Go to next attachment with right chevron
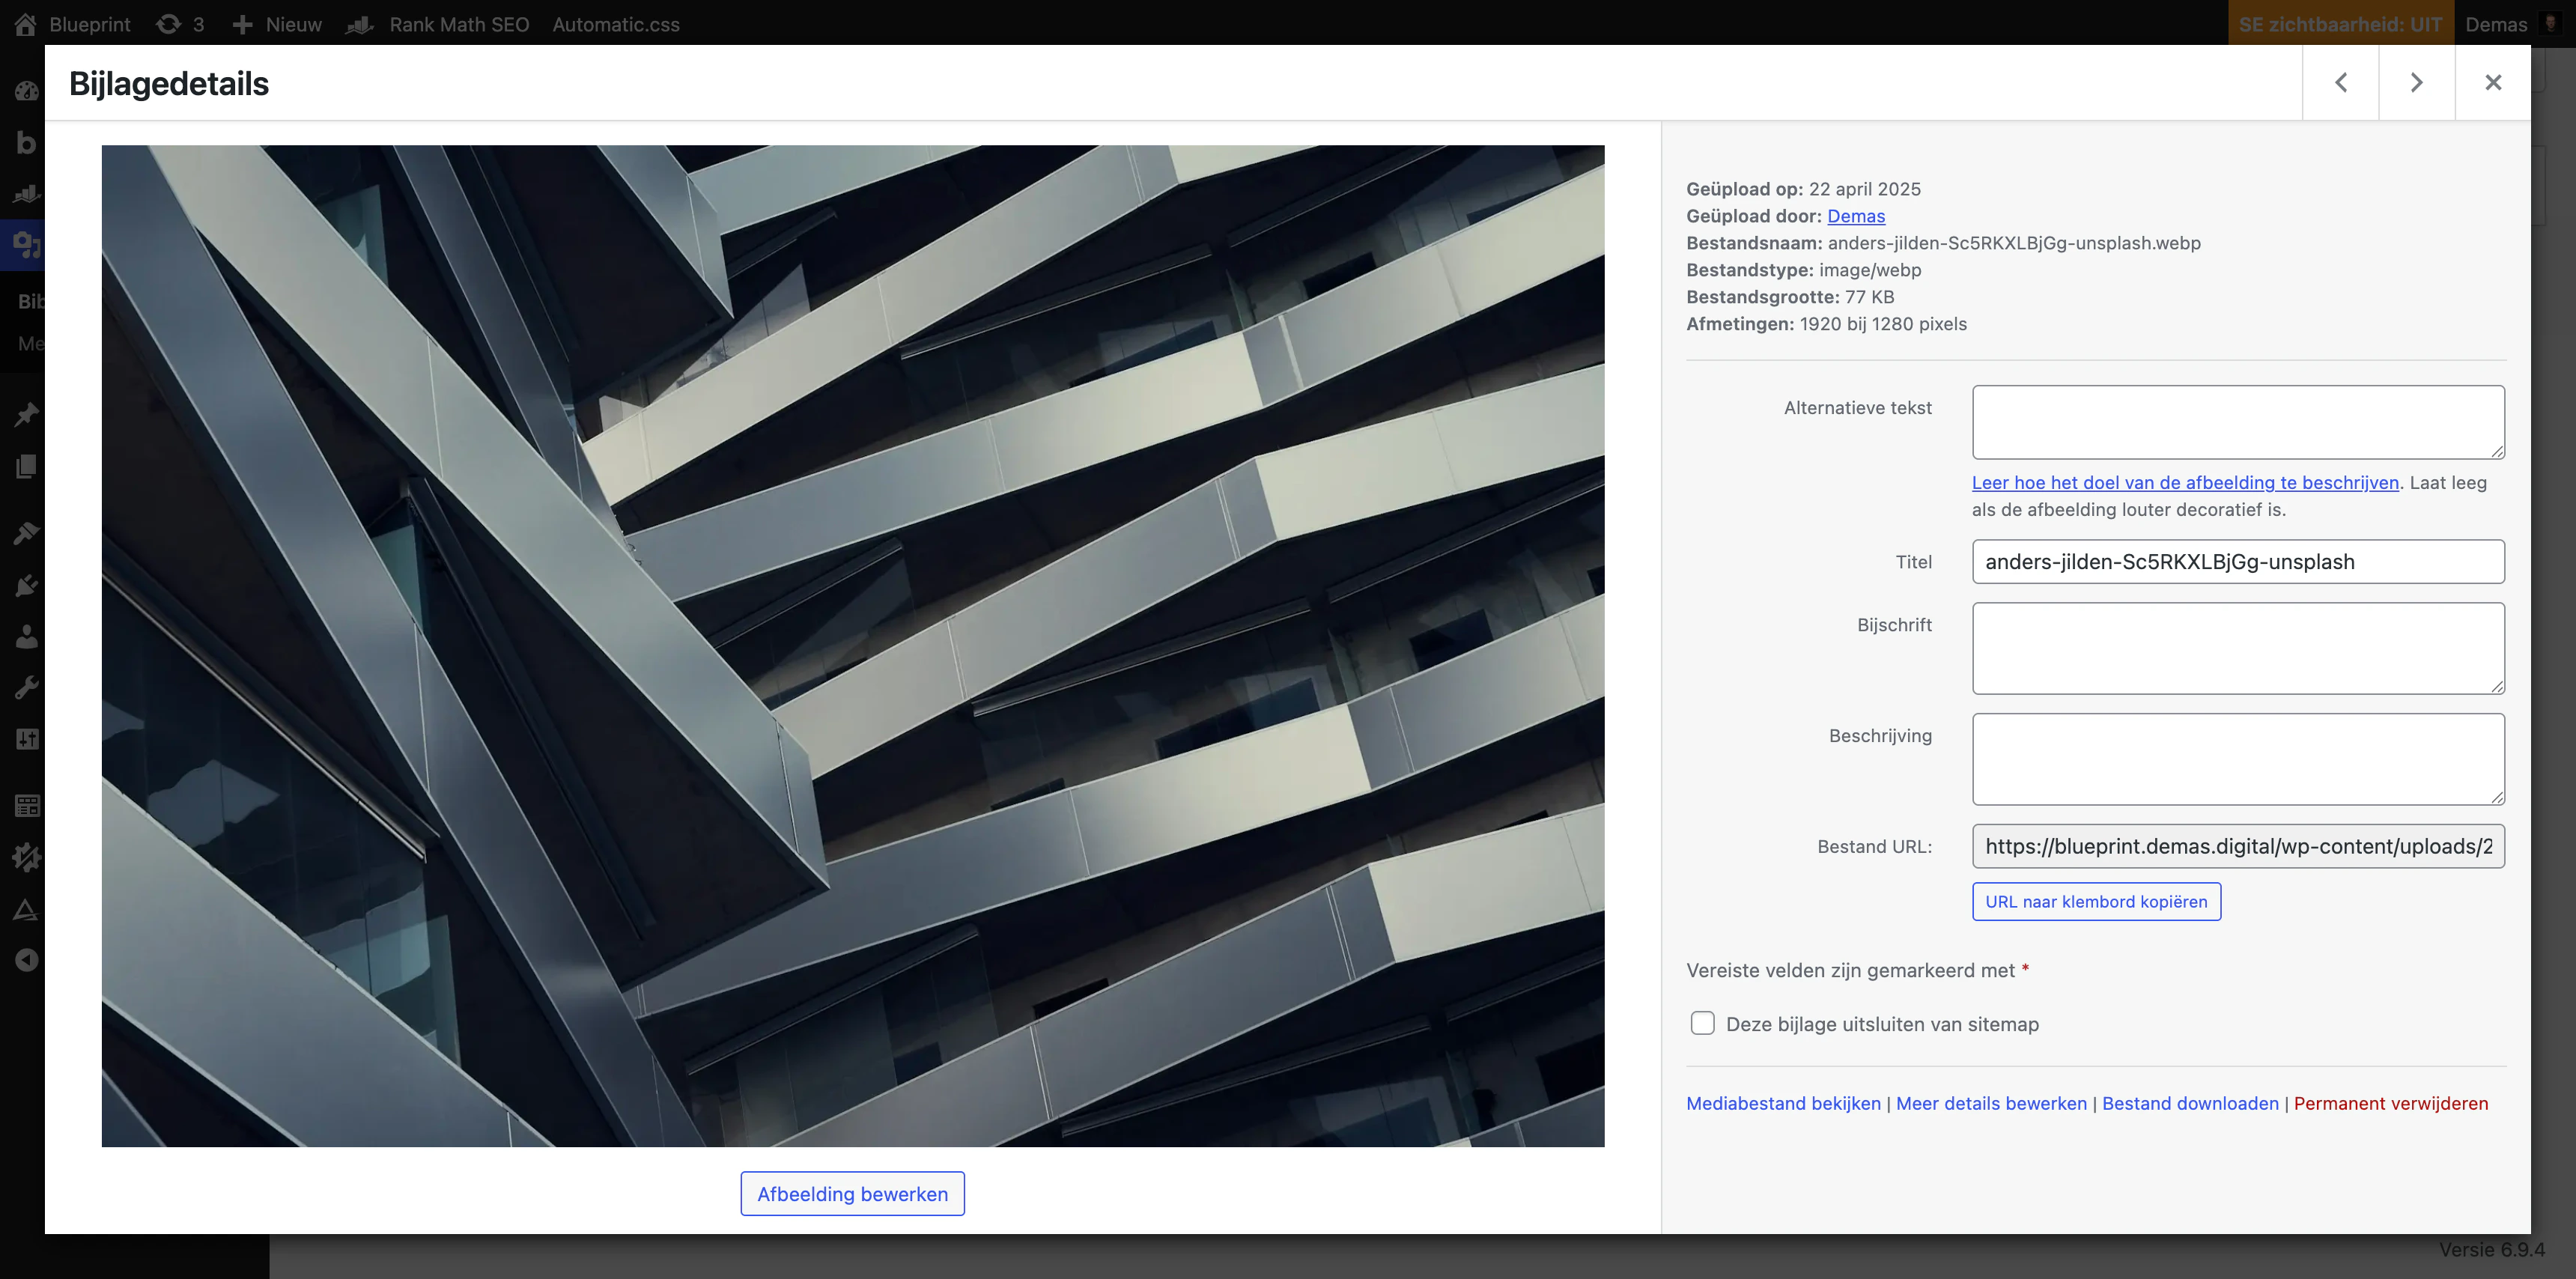Screen dimensions: 2576x1279 [2416, 82]
